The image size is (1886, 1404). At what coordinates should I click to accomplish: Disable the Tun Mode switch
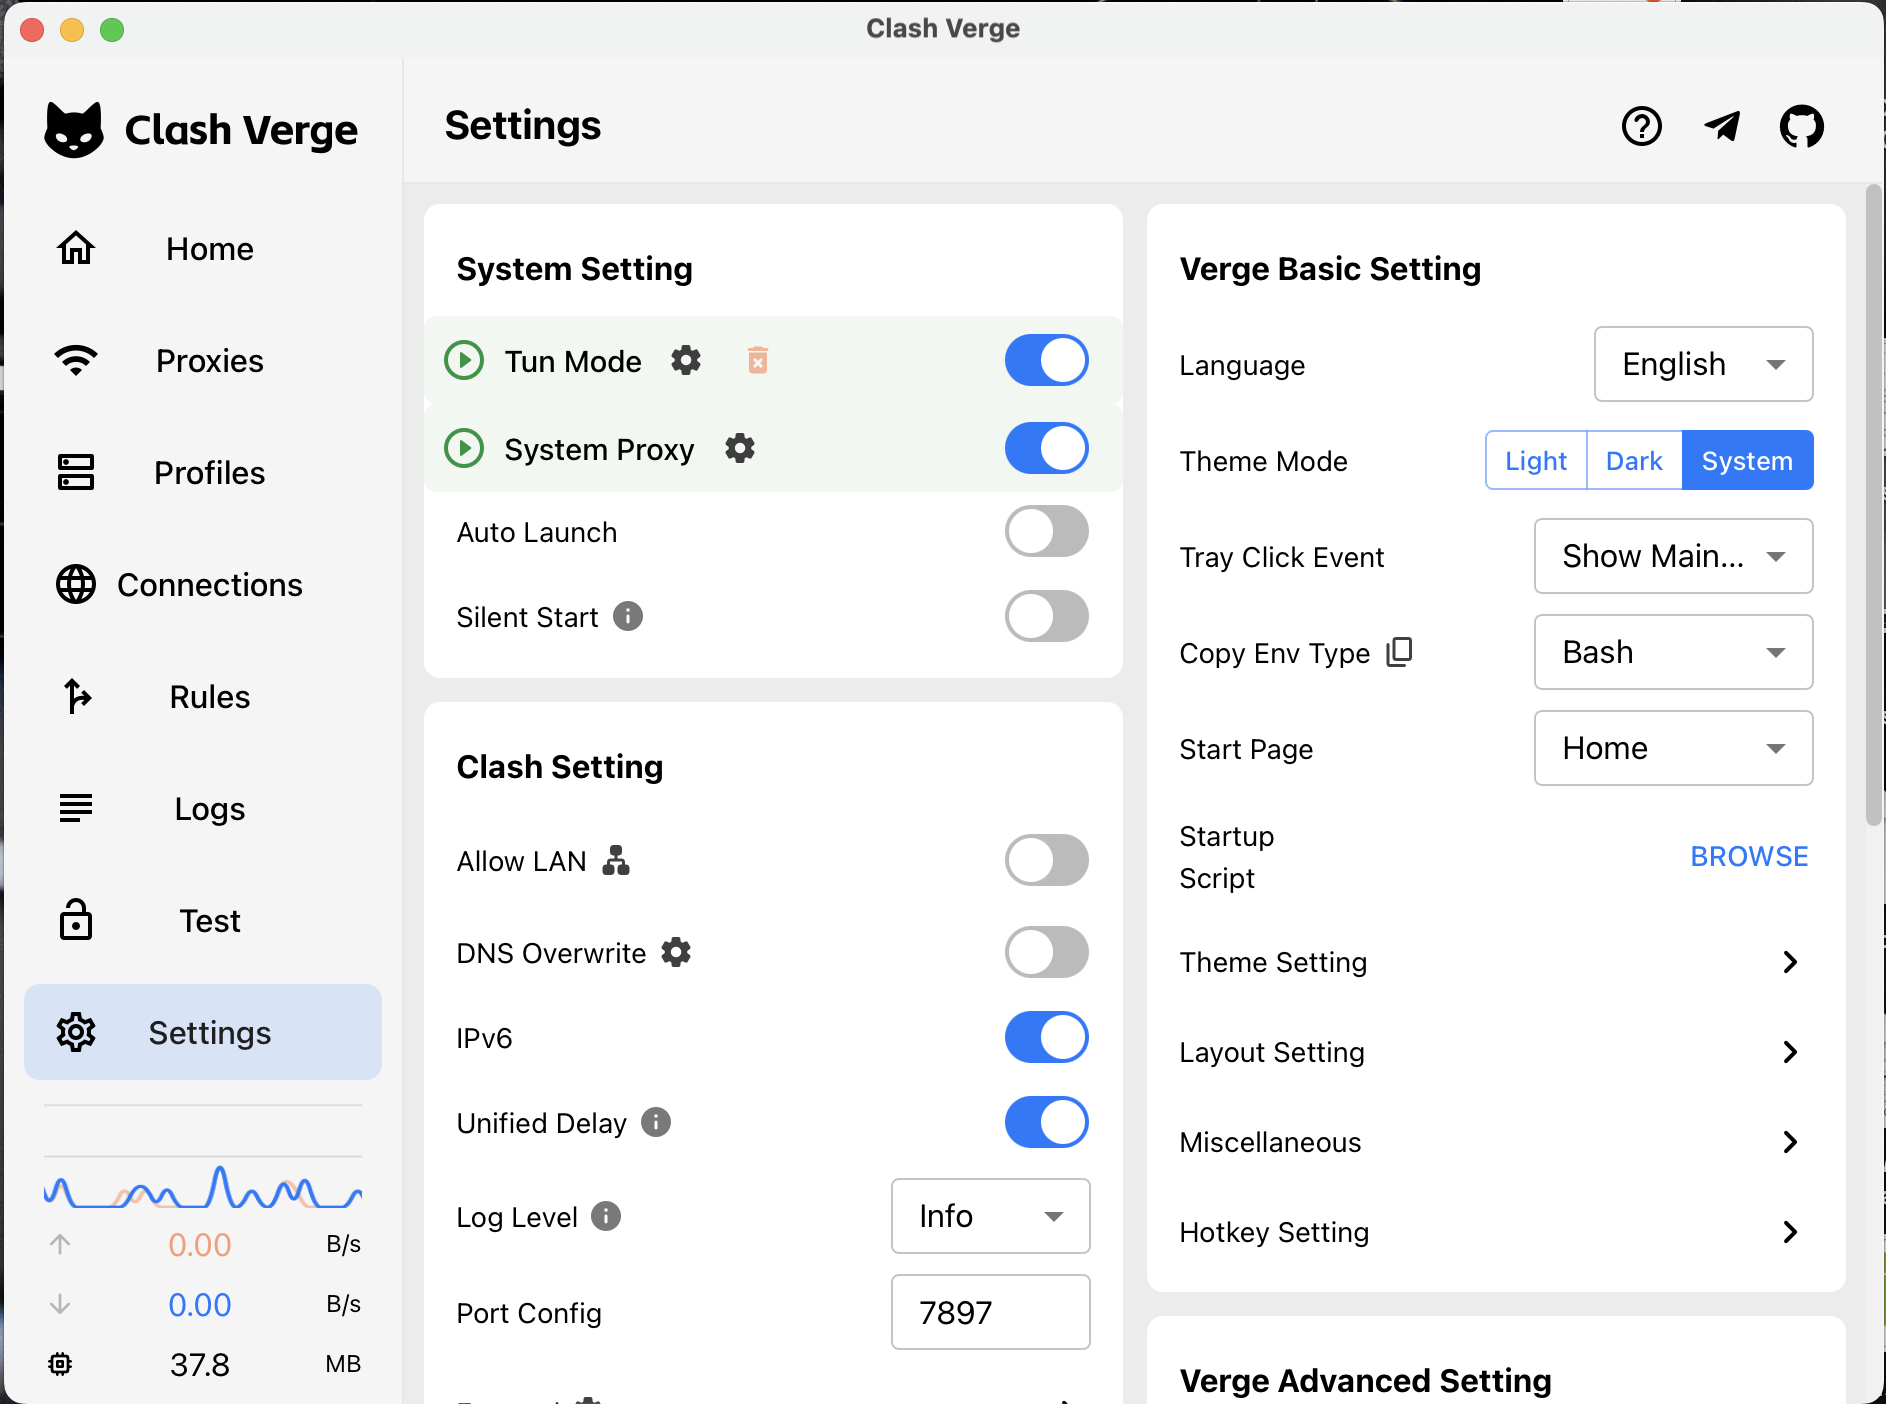[x=1047, y=360]
